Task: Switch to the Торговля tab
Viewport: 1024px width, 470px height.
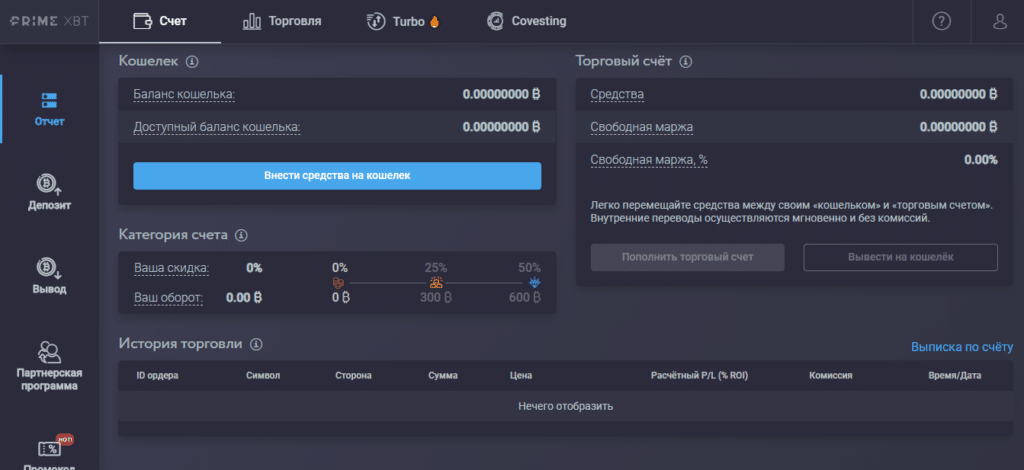Action: (x=282, y=21)
